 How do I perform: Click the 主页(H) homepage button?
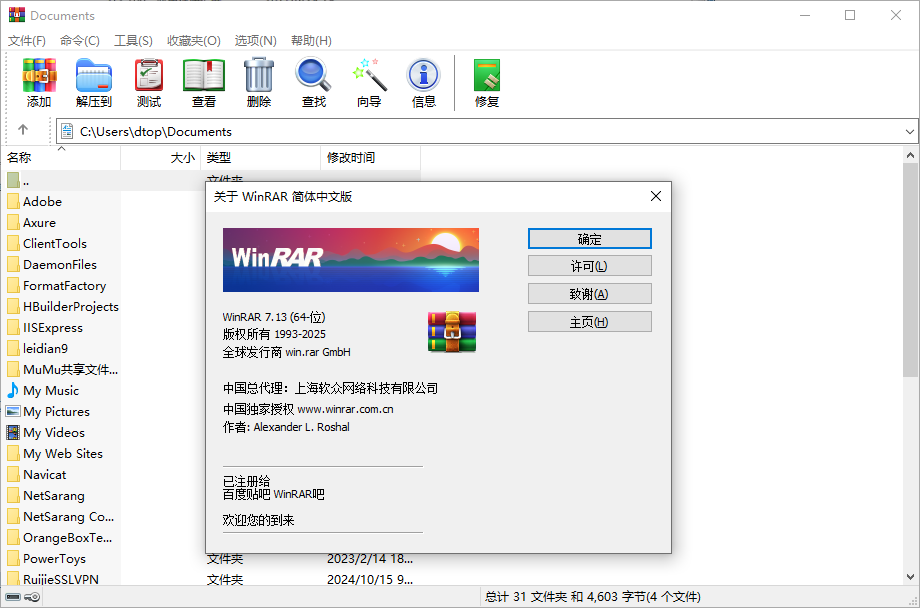click(589, 321)
